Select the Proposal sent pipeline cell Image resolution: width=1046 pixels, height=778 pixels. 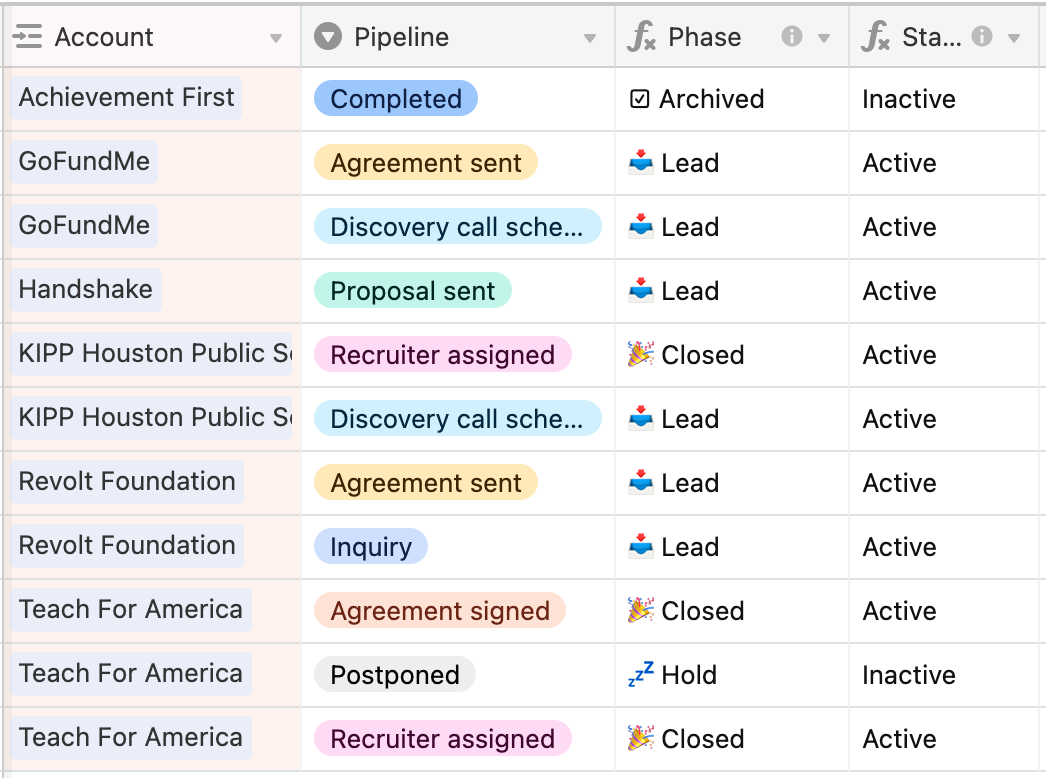[412, 291]
